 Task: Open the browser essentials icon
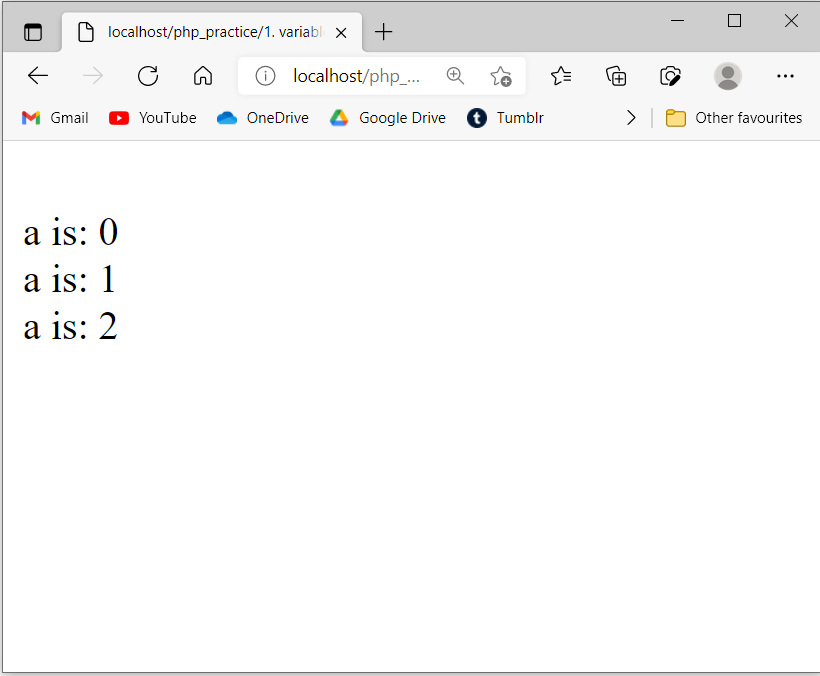(670, 76)
